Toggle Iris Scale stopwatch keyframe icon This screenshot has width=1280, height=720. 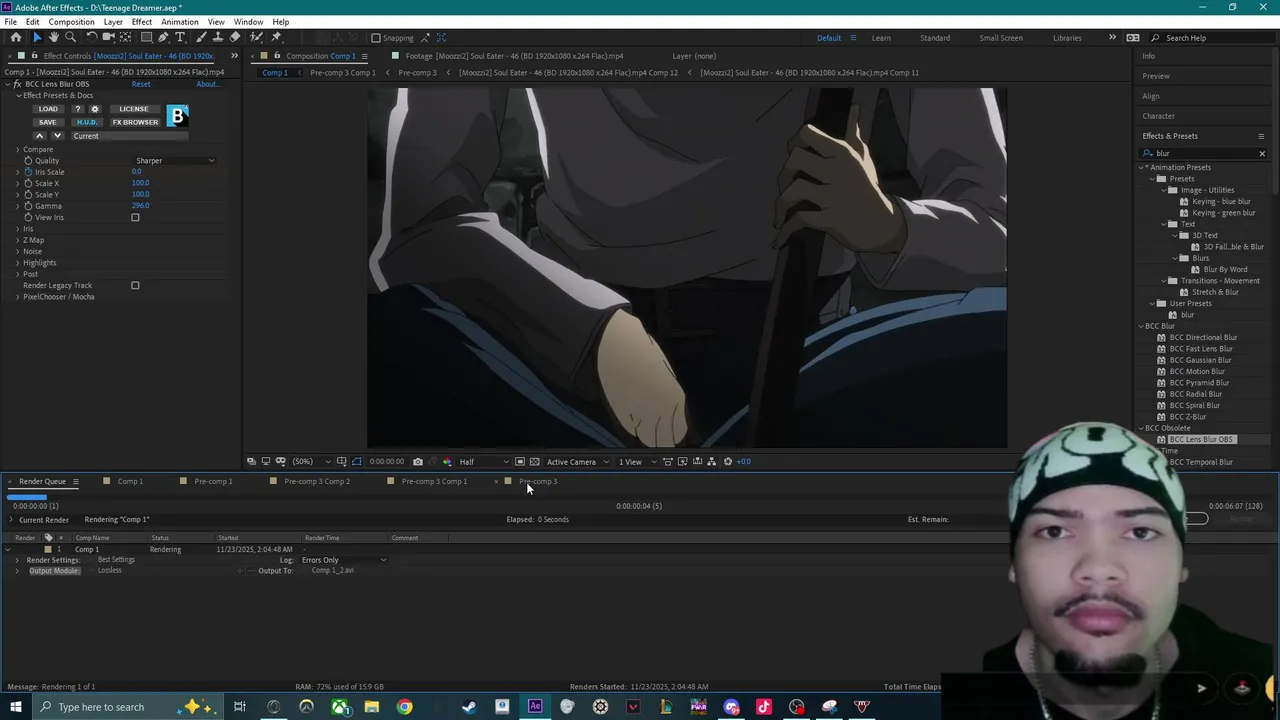pos(28,172)
